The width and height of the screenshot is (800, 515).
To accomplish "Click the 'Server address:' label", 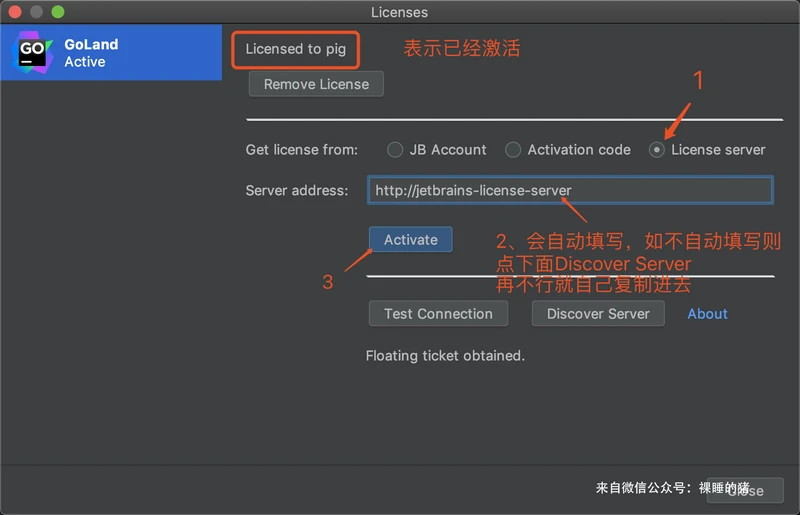I will tap(297, 190).
